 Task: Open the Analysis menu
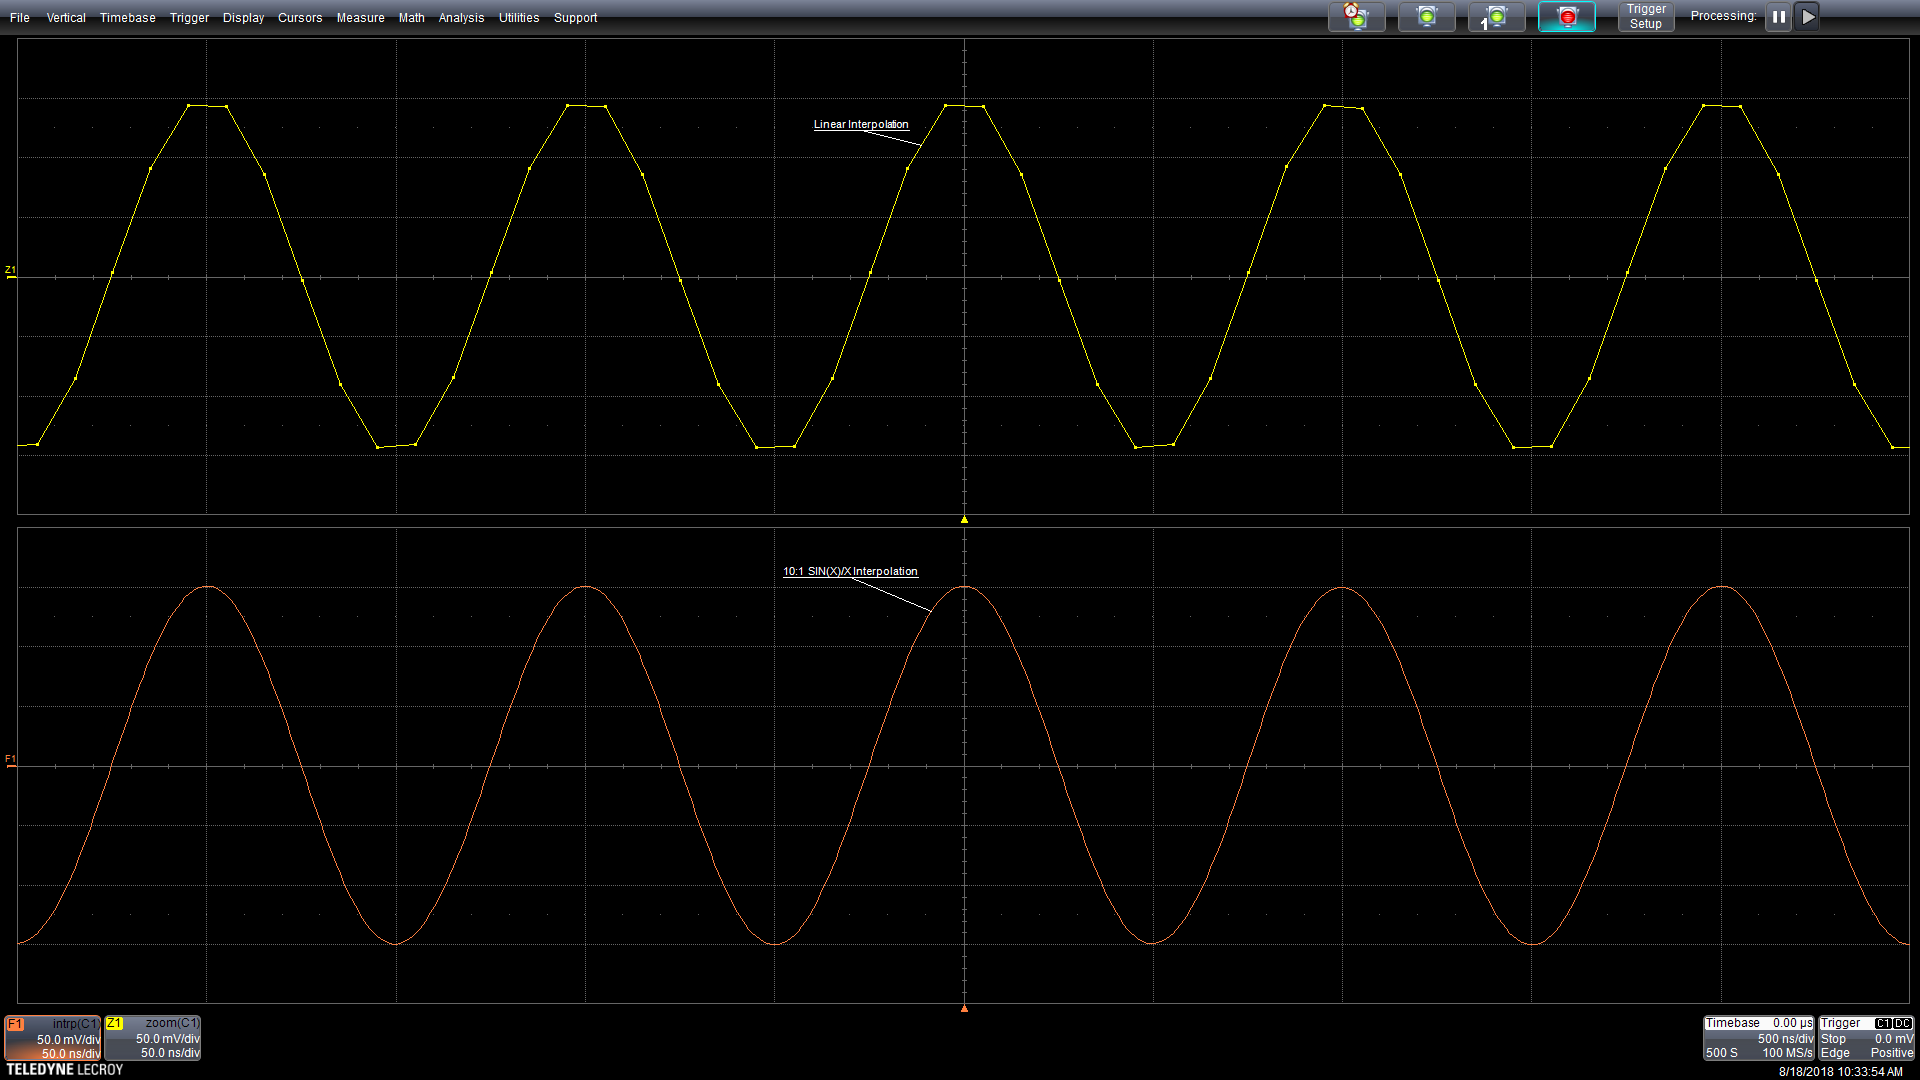pyautogui.click(x=461, y=18)
